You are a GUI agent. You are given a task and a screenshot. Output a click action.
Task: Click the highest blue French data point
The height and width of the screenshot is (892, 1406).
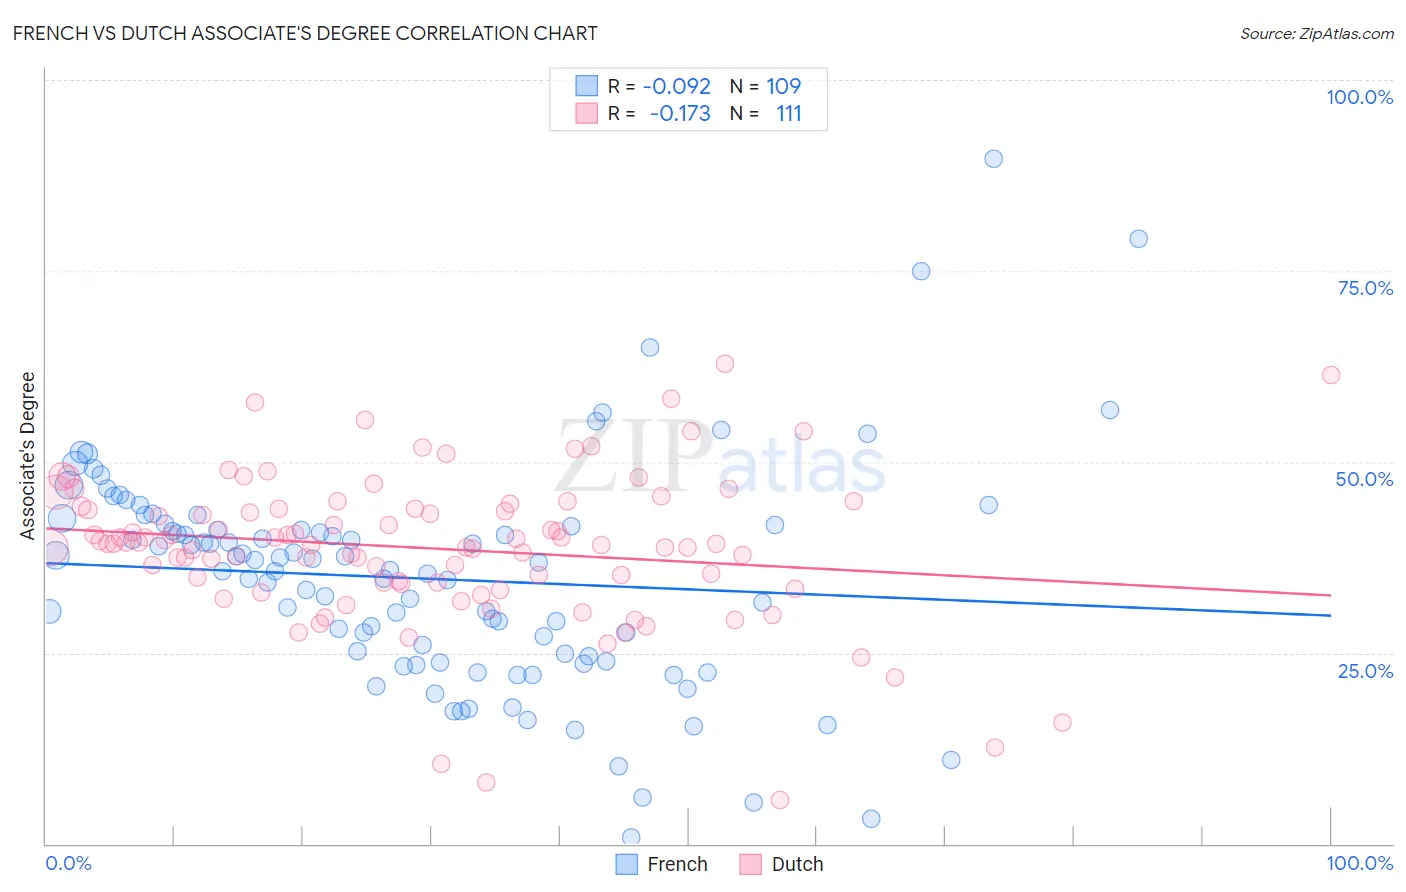click(x=993, y=158)
